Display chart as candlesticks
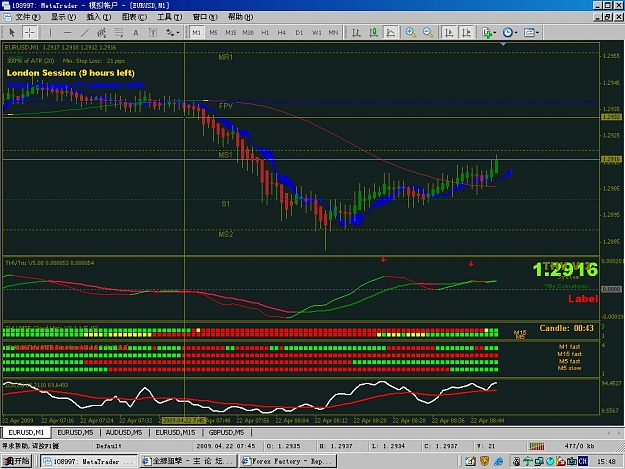Viewport: 625px width, 469px height. 373,33
